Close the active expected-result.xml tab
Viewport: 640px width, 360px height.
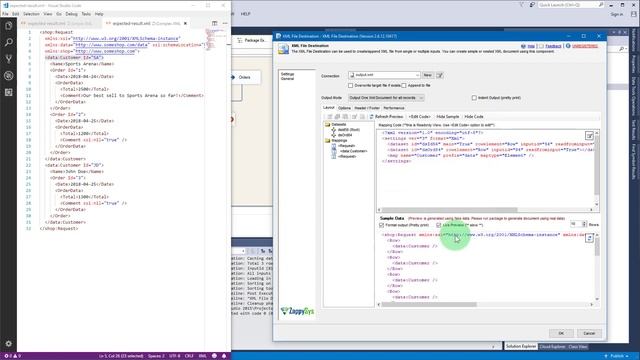[x=185, y=23]
